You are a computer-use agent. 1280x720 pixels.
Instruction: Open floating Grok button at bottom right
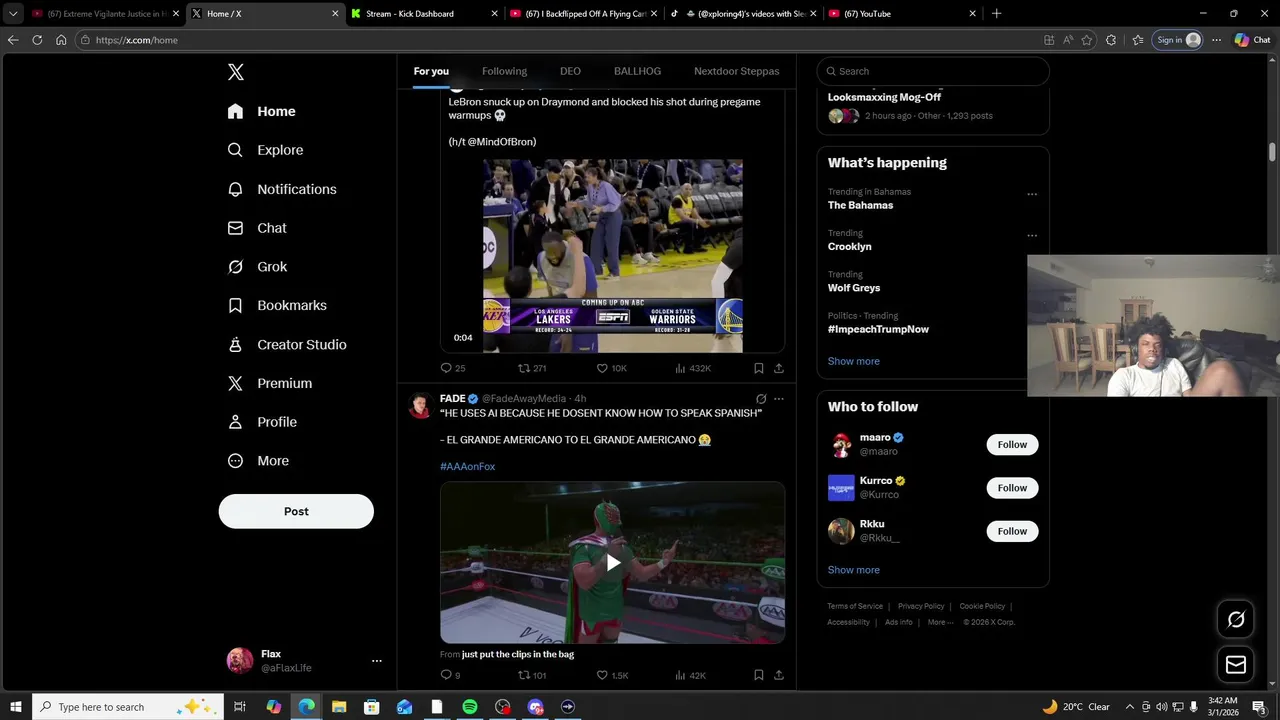pos(1236,620)
